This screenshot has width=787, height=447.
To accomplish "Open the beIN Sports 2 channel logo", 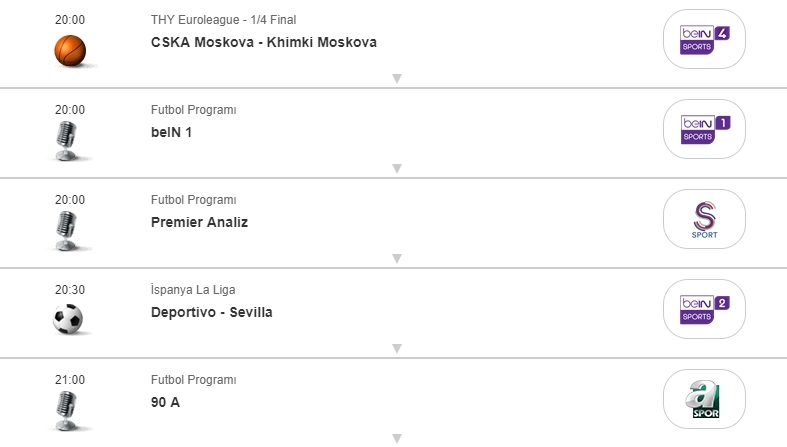I will (705, 309).
